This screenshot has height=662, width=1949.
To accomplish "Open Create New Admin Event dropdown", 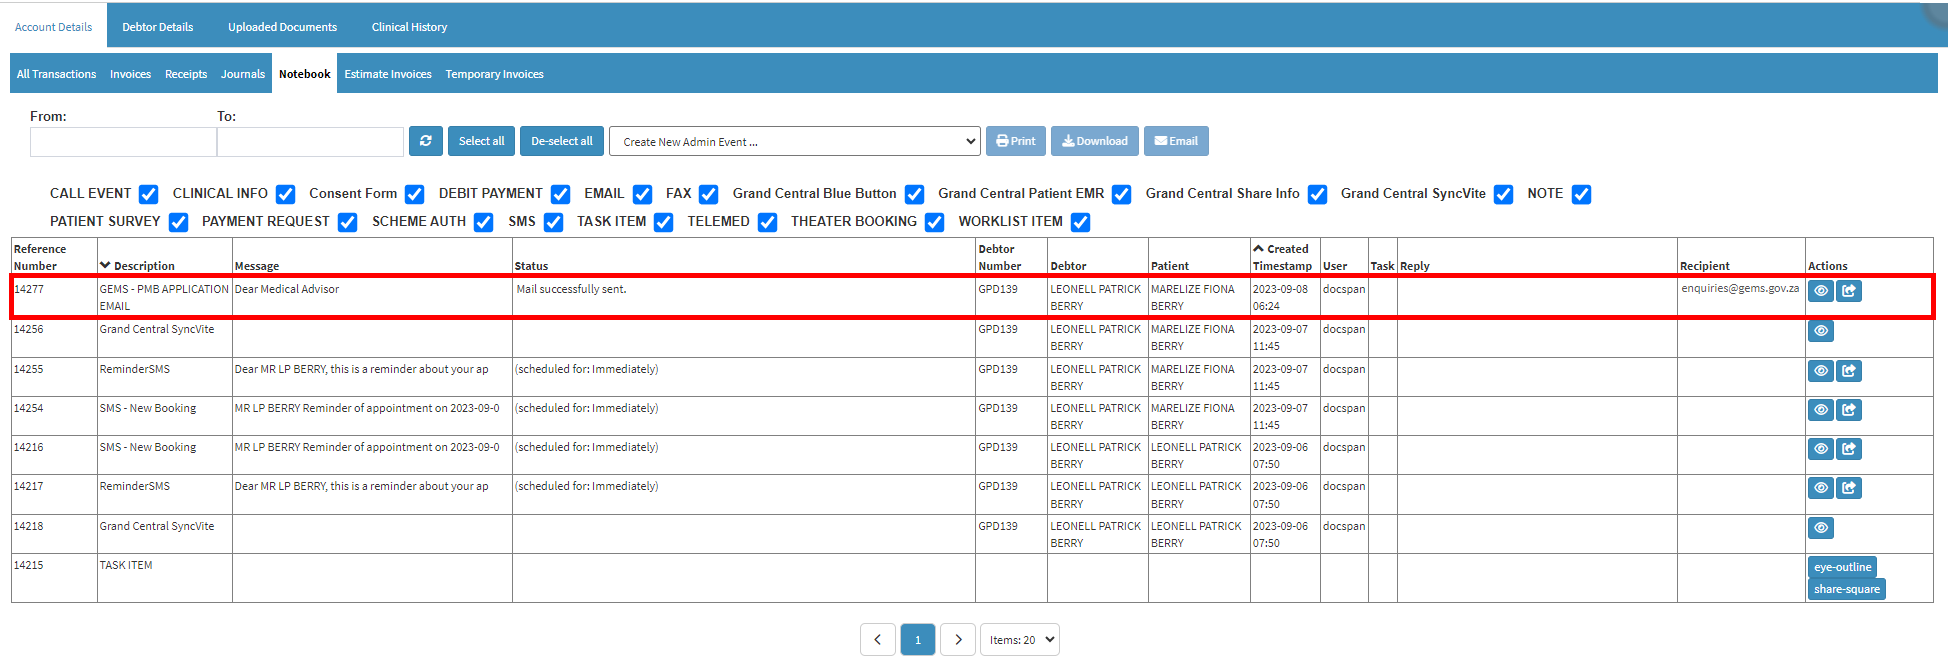I will [794, 141].
